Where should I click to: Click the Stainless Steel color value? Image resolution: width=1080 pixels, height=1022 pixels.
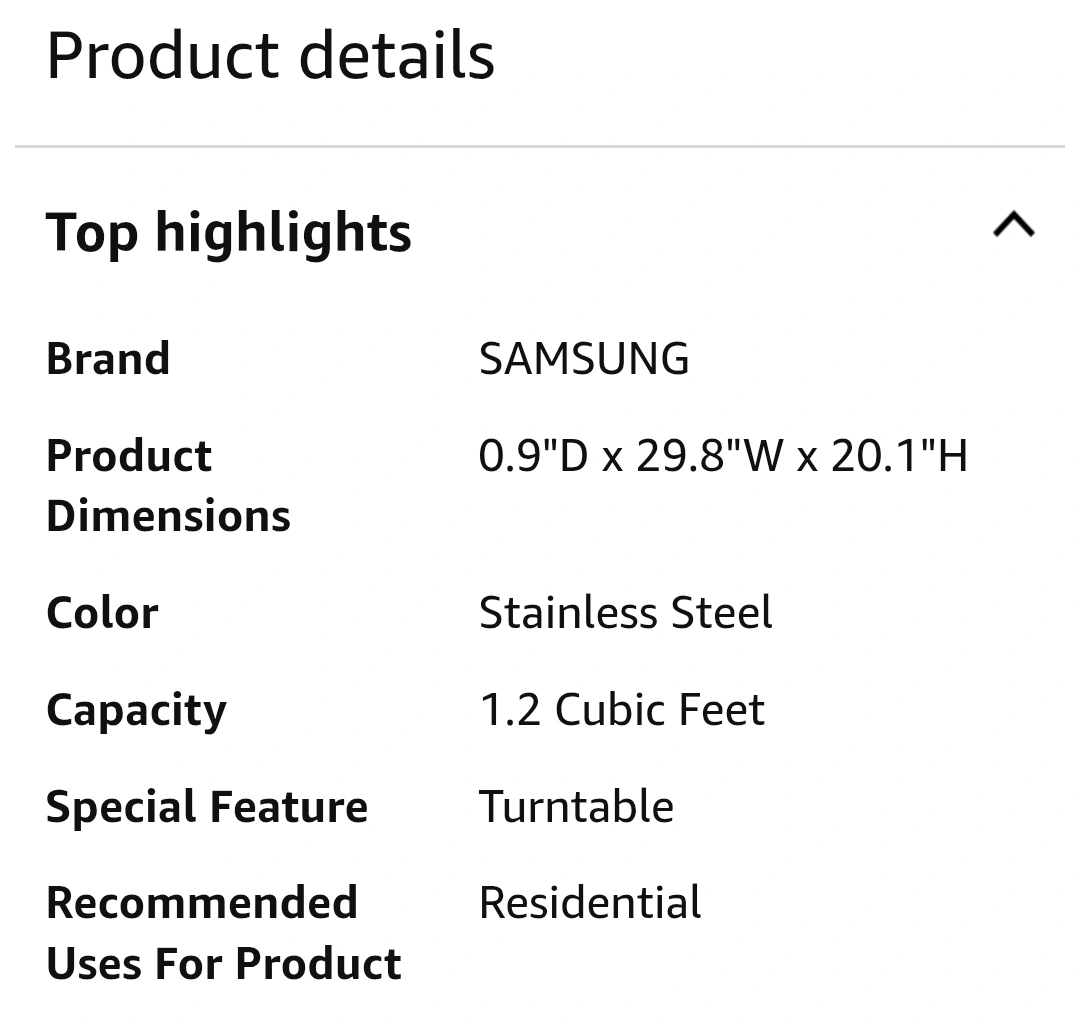click(626, 613)
